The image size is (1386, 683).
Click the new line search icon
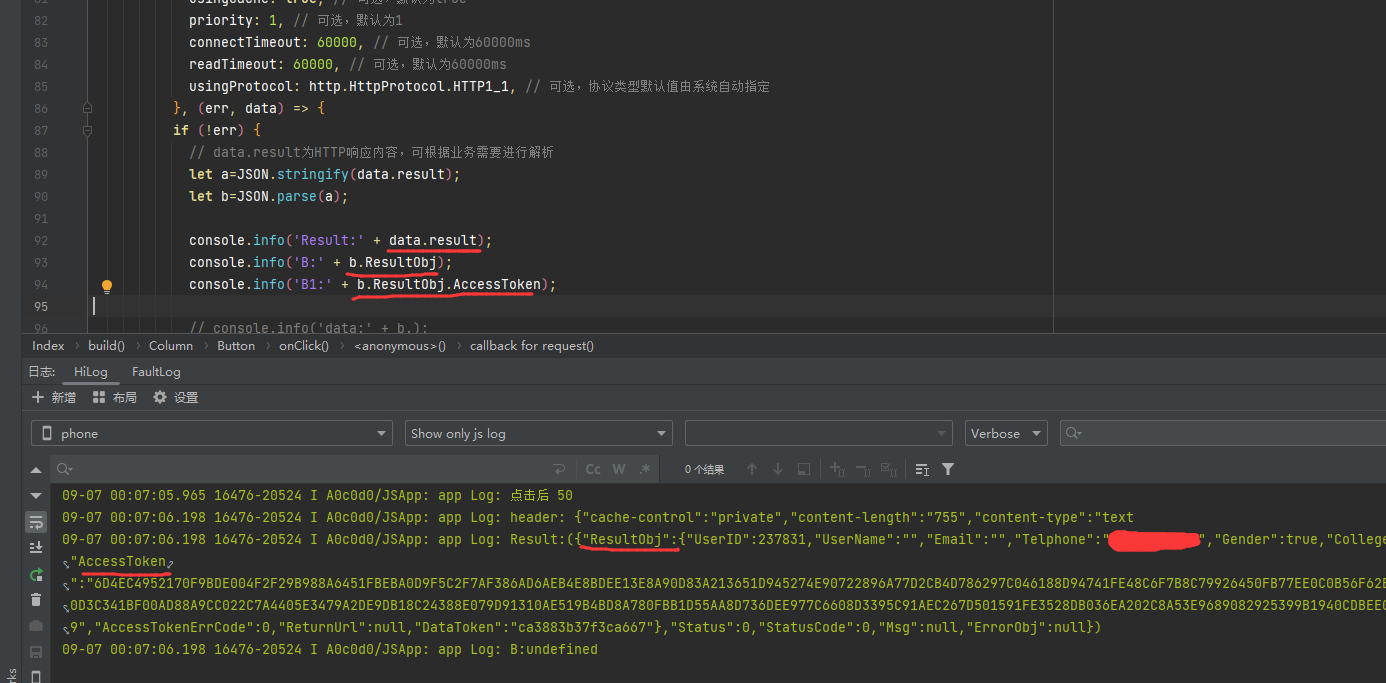tap(559, 469)
